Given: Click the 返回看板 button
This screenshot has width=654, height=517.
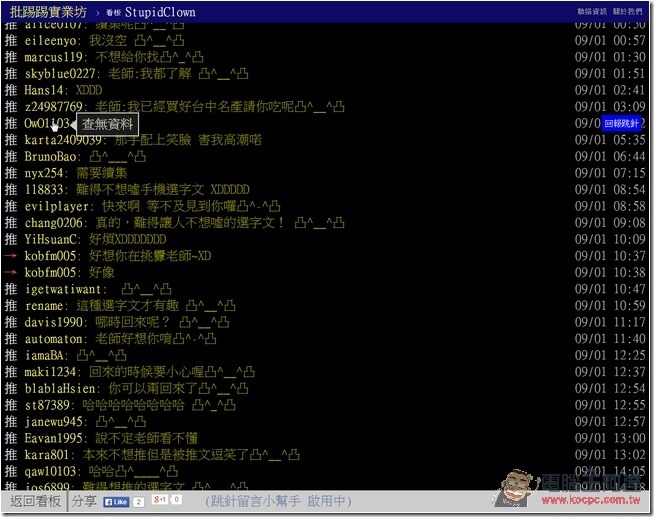Looking at the screenshot, I should (35, 501).
